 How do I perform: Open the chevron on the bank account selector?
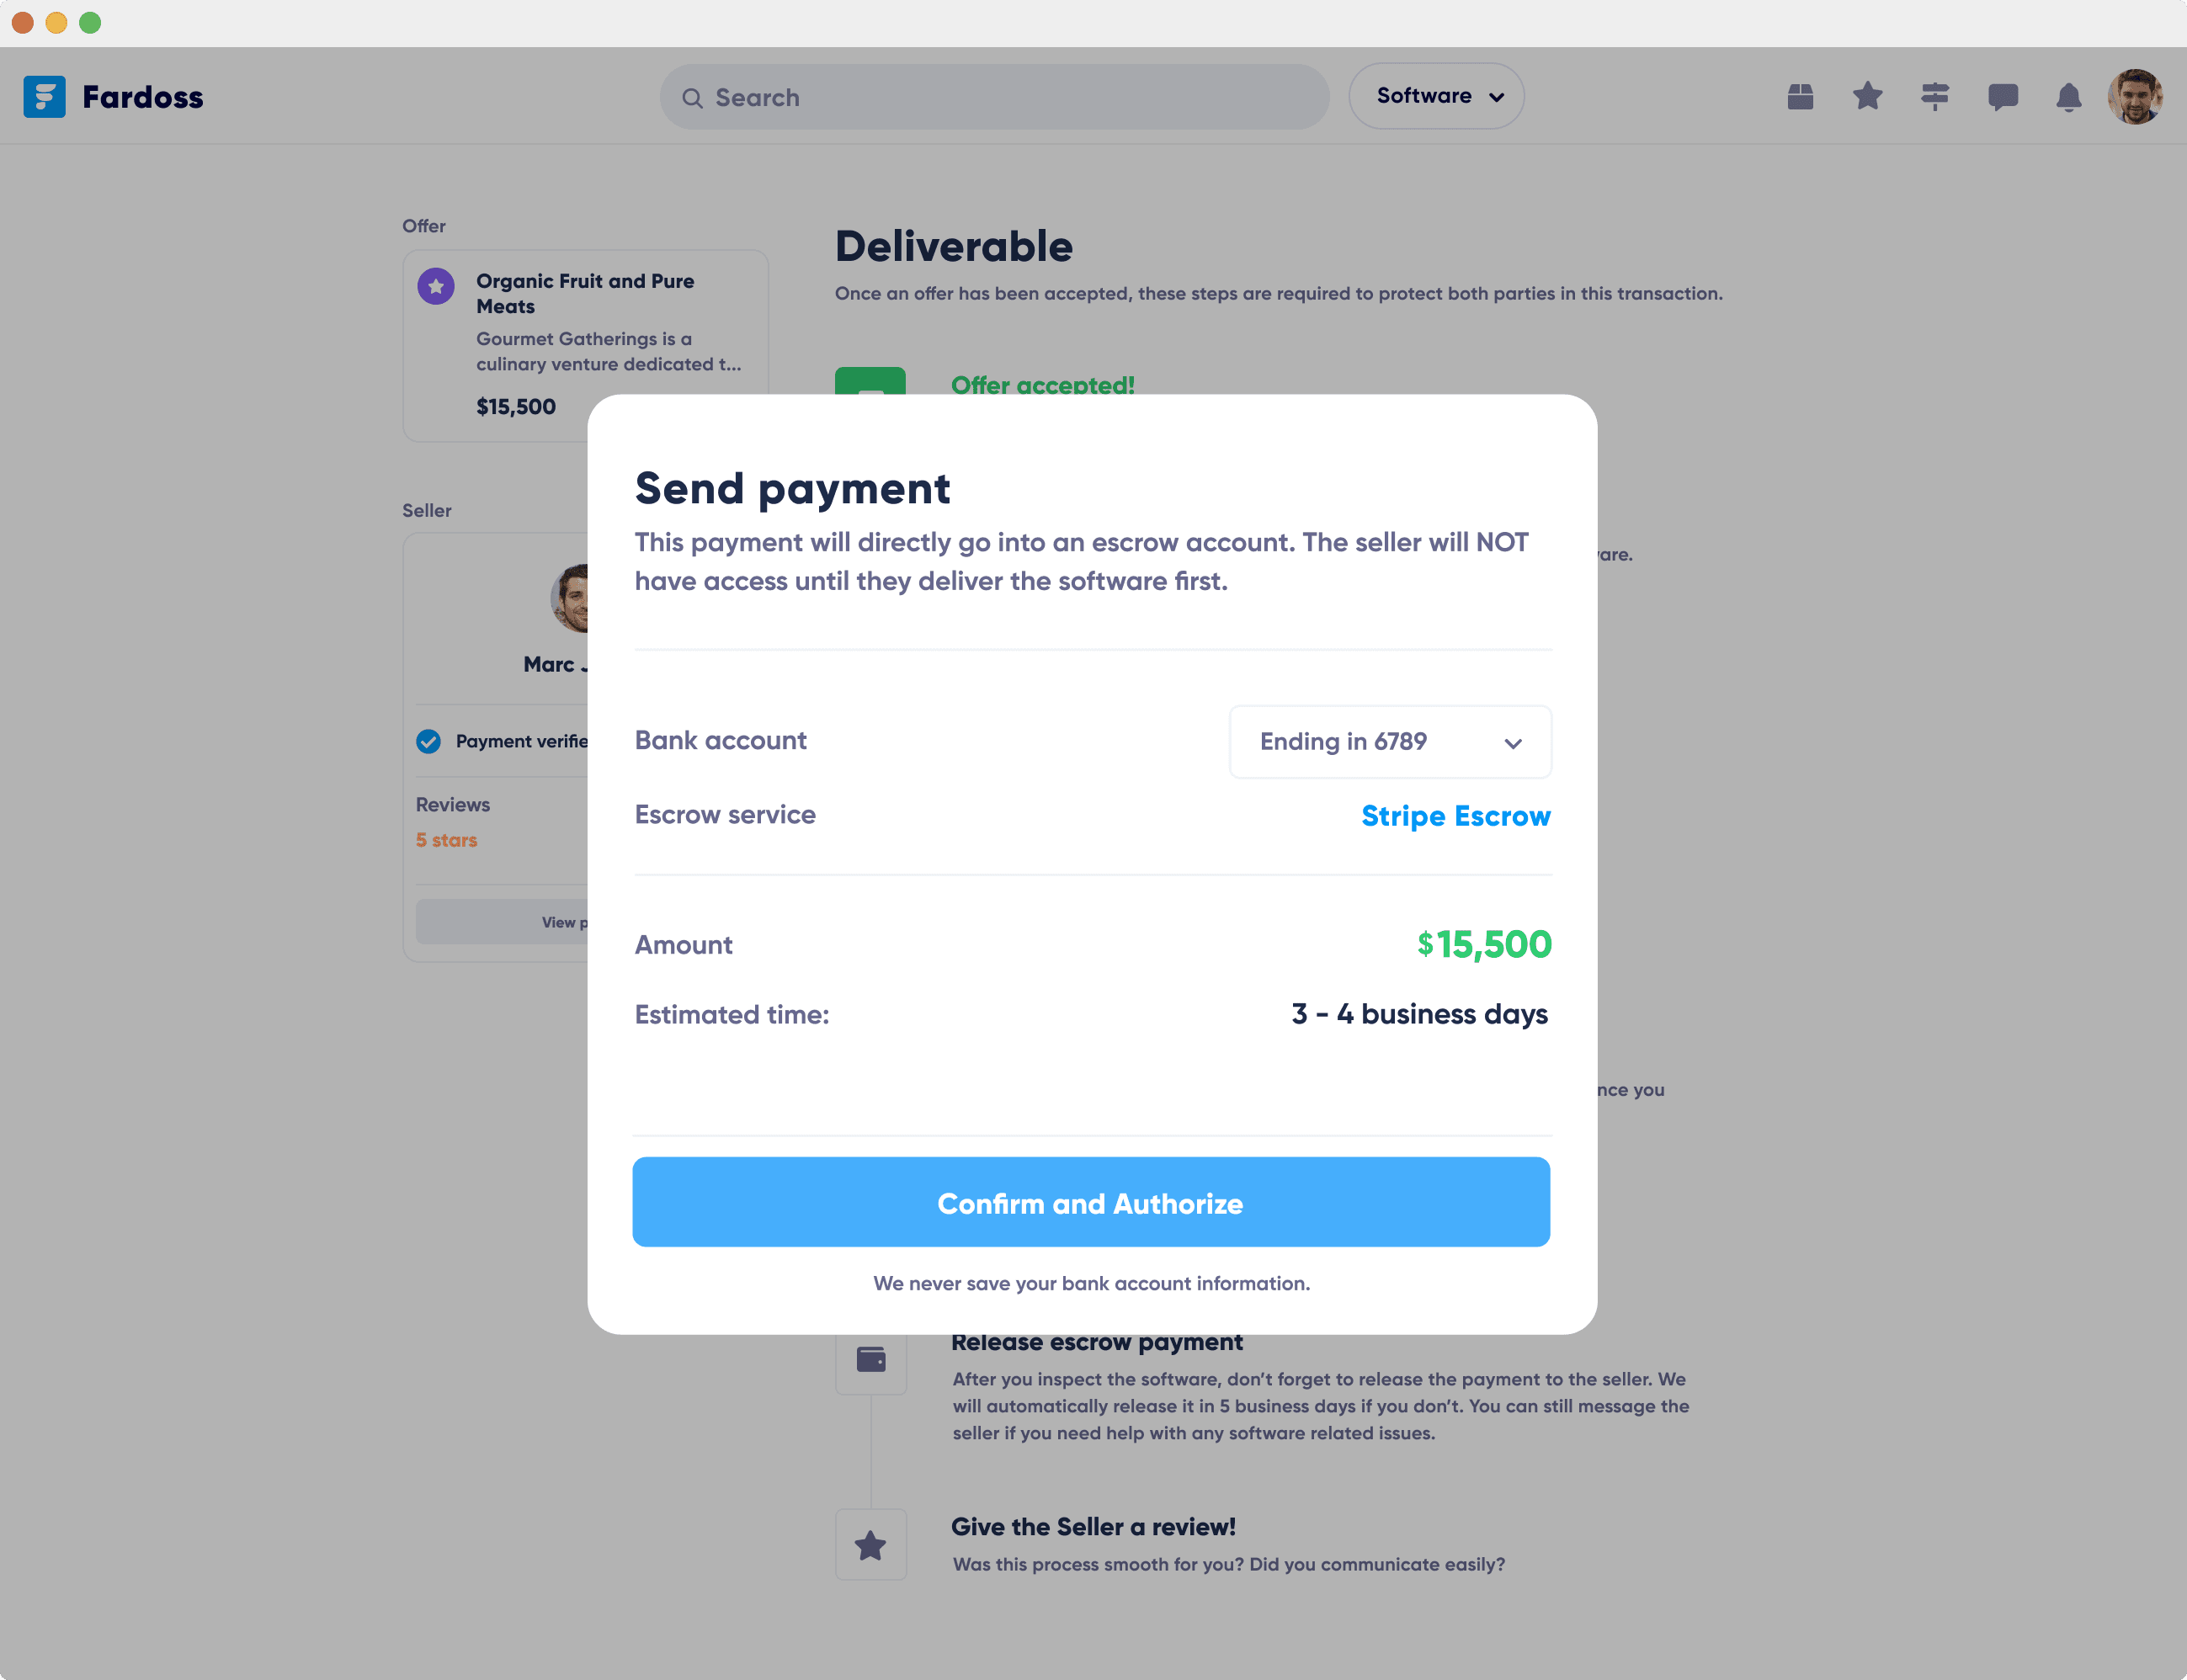click(1513, 743)
